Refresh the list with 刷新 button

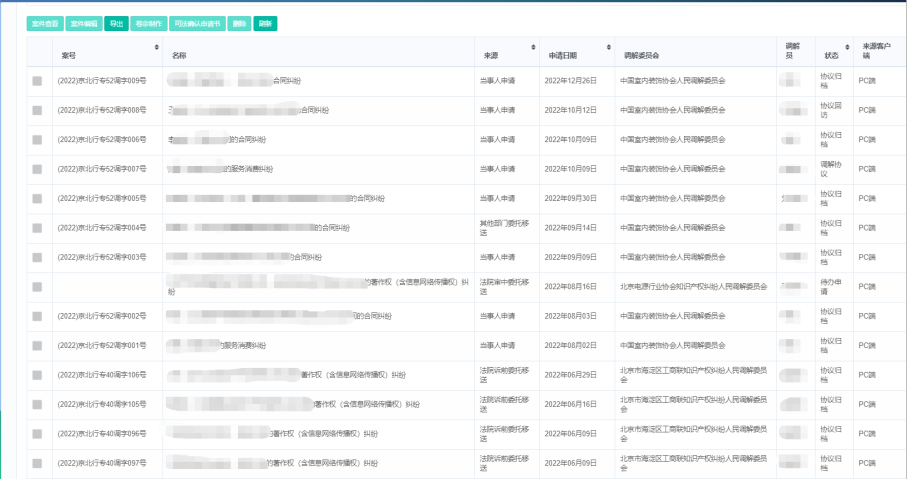[265, 23]
